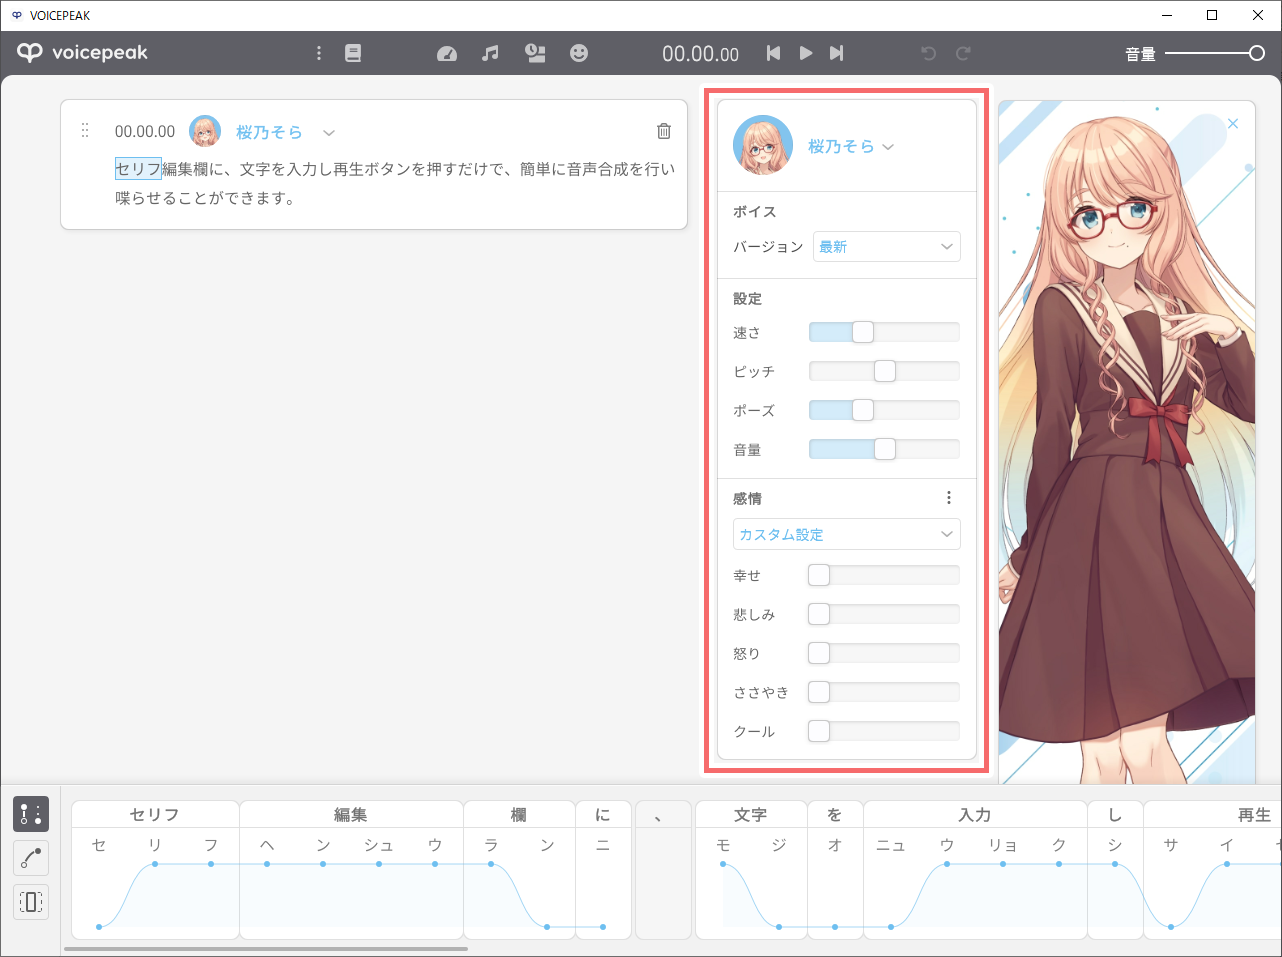Click the large avatar in the settings panel

pyautogui.click(x=763, y=145)
